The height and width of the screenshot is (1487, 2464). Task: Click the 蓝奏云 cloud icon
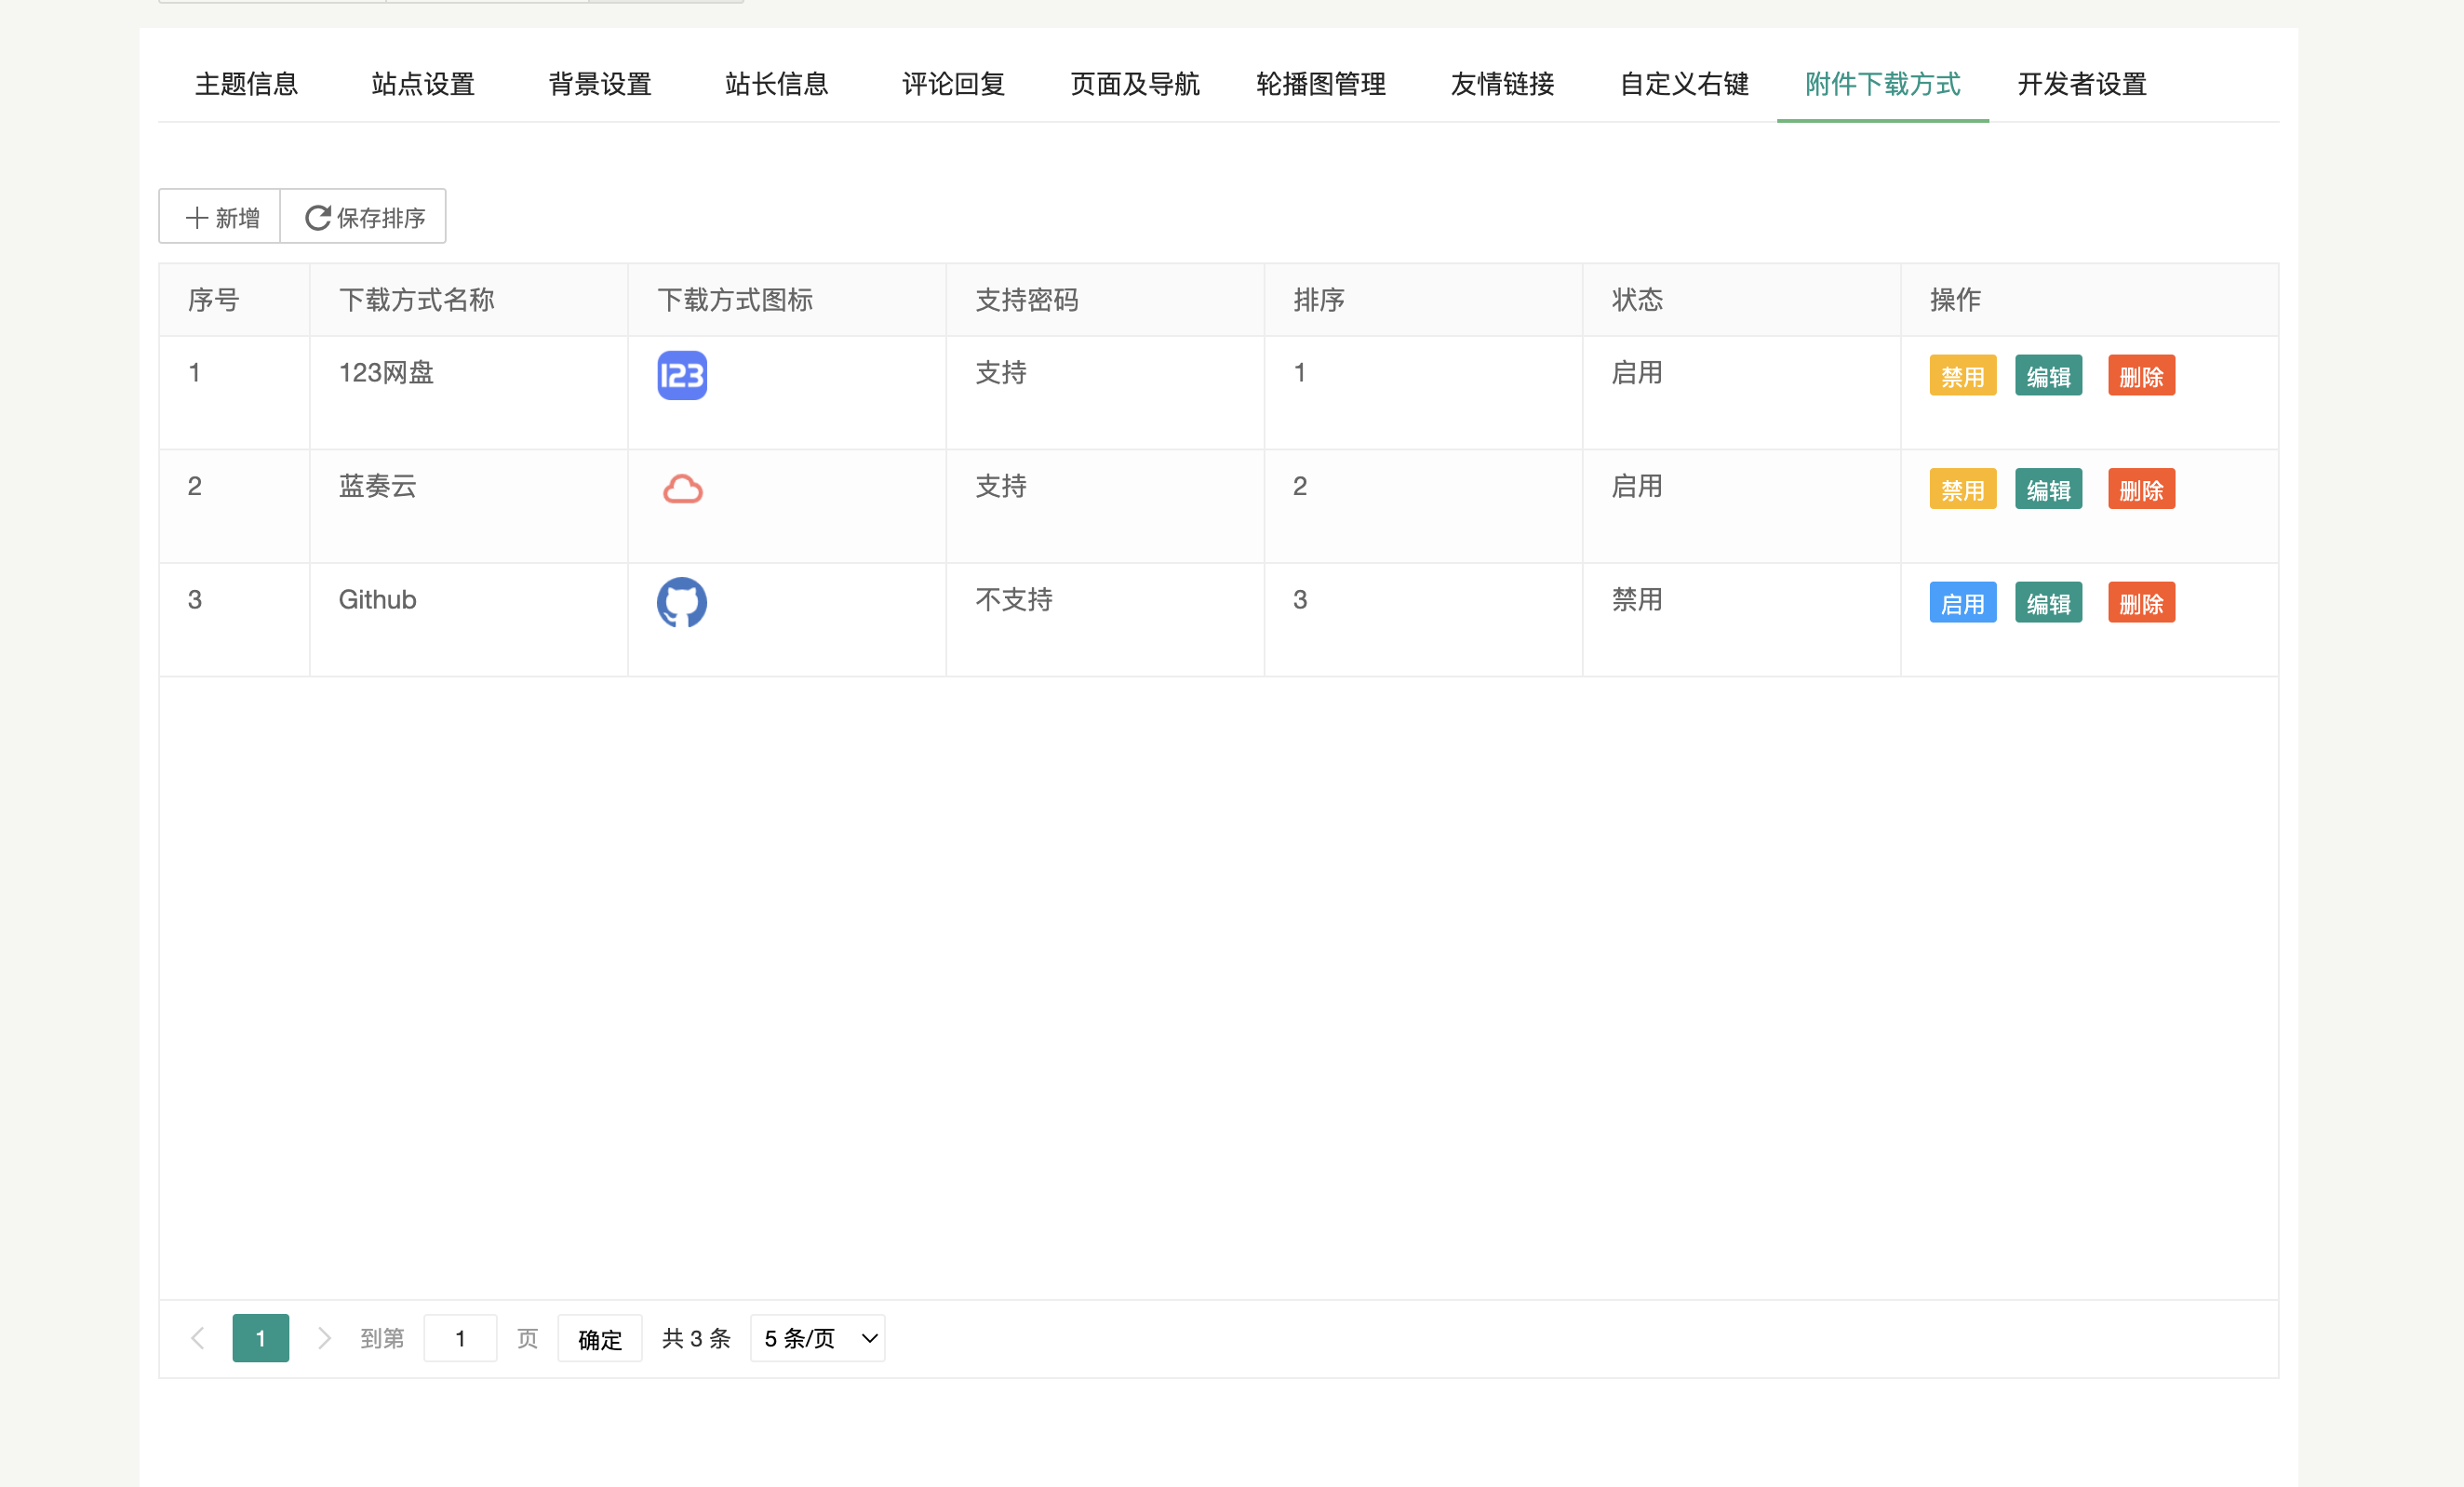pos(682,489)
